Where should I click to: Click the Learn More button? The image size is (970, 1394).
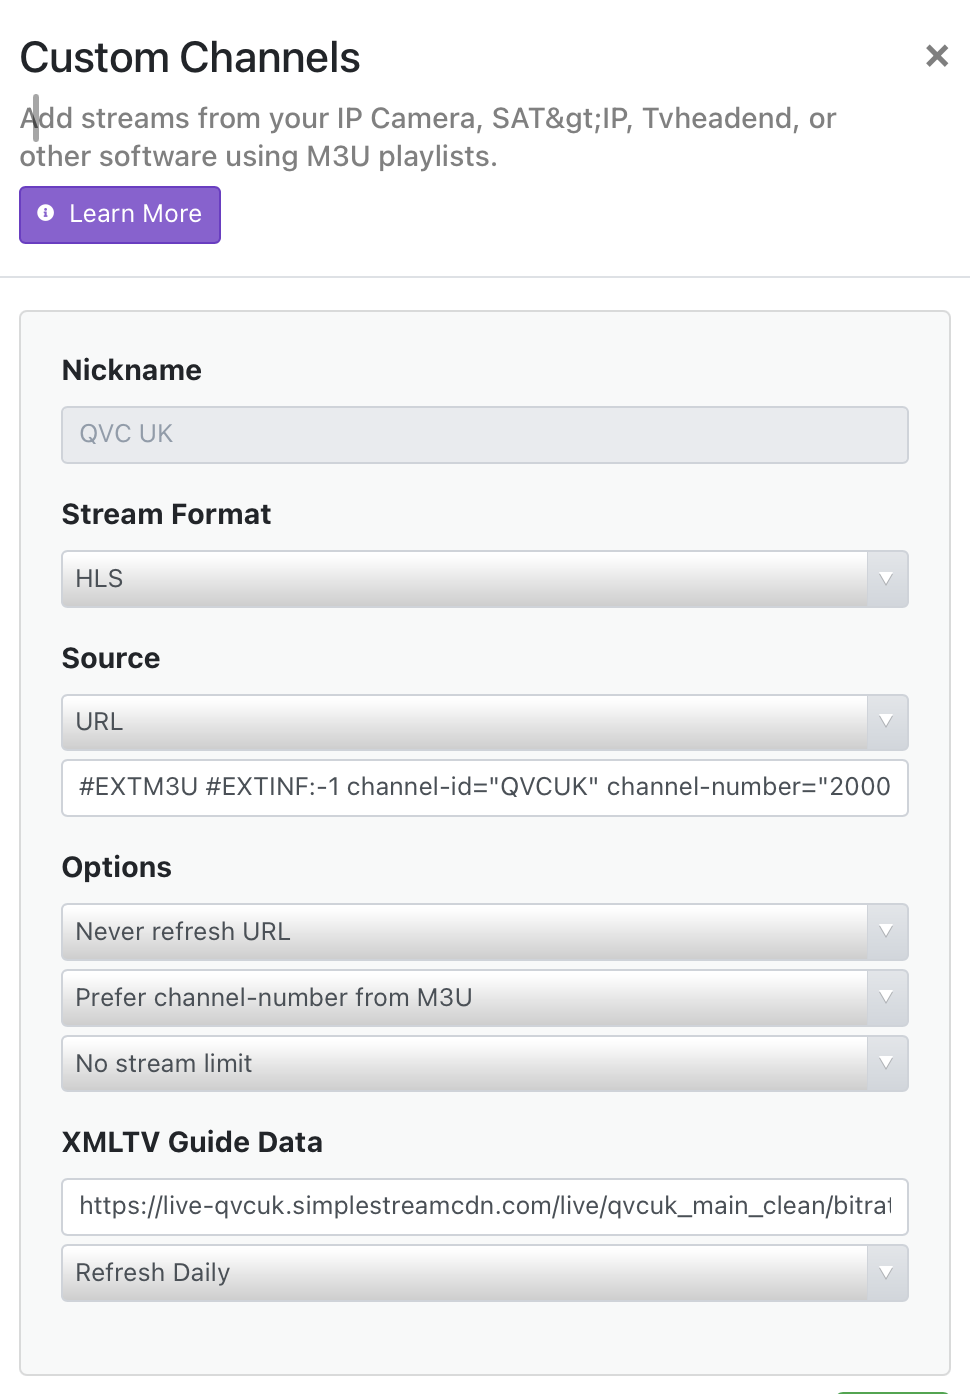[120, 214]
